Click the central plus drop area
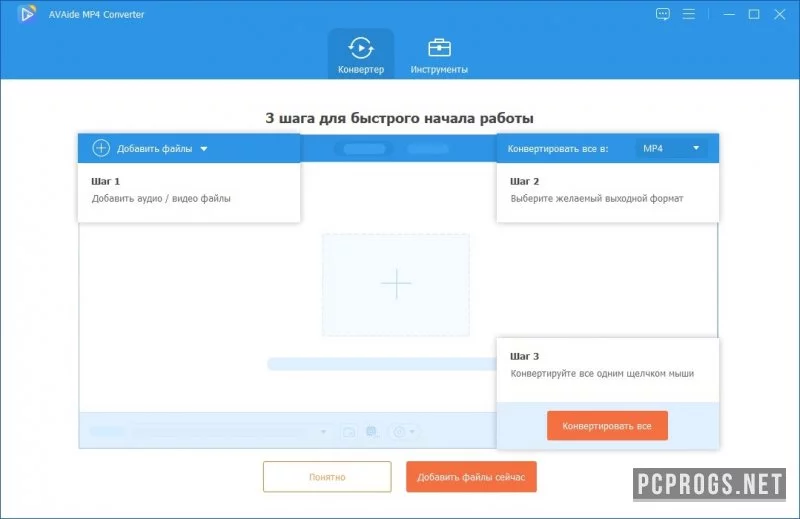 coord(396,284)
